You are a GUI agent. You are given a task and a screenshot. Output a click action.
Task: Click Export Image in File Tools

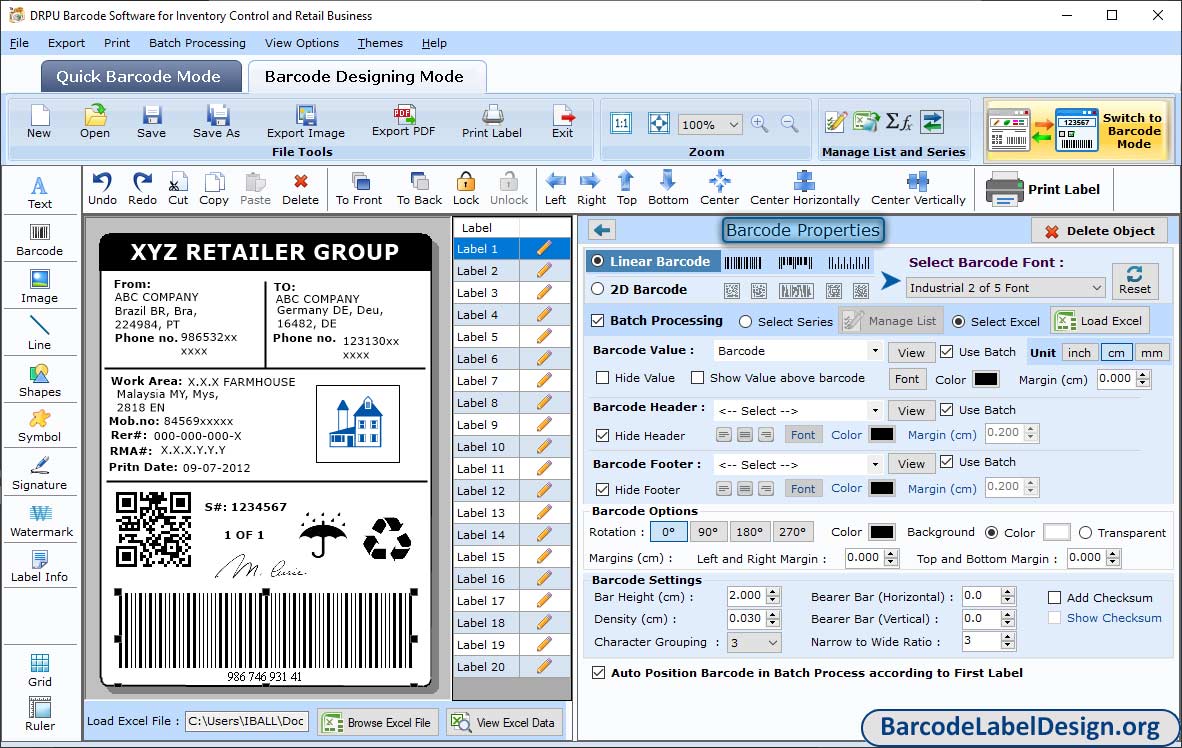305,122
